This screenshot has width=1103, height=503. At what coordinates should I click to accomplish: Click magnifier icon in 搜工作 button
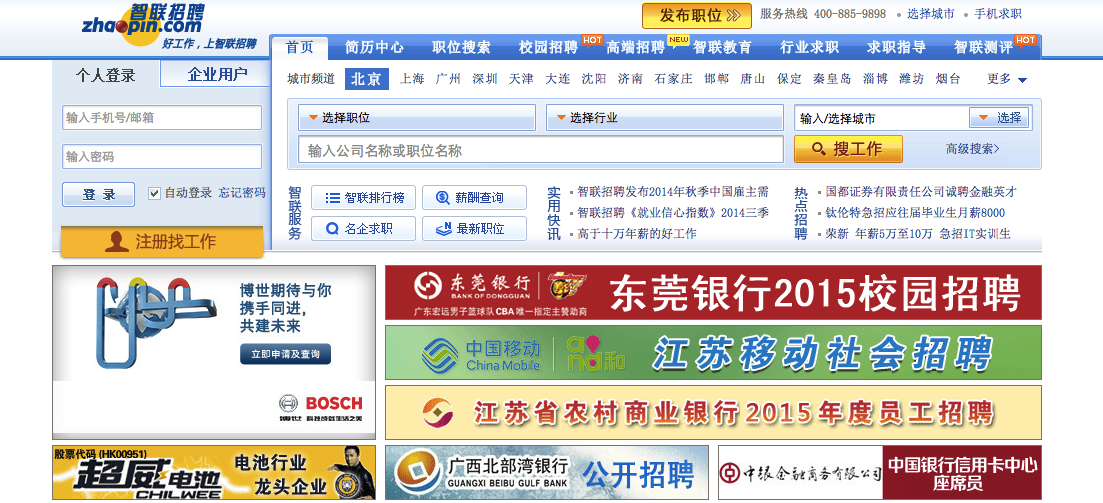818,149
